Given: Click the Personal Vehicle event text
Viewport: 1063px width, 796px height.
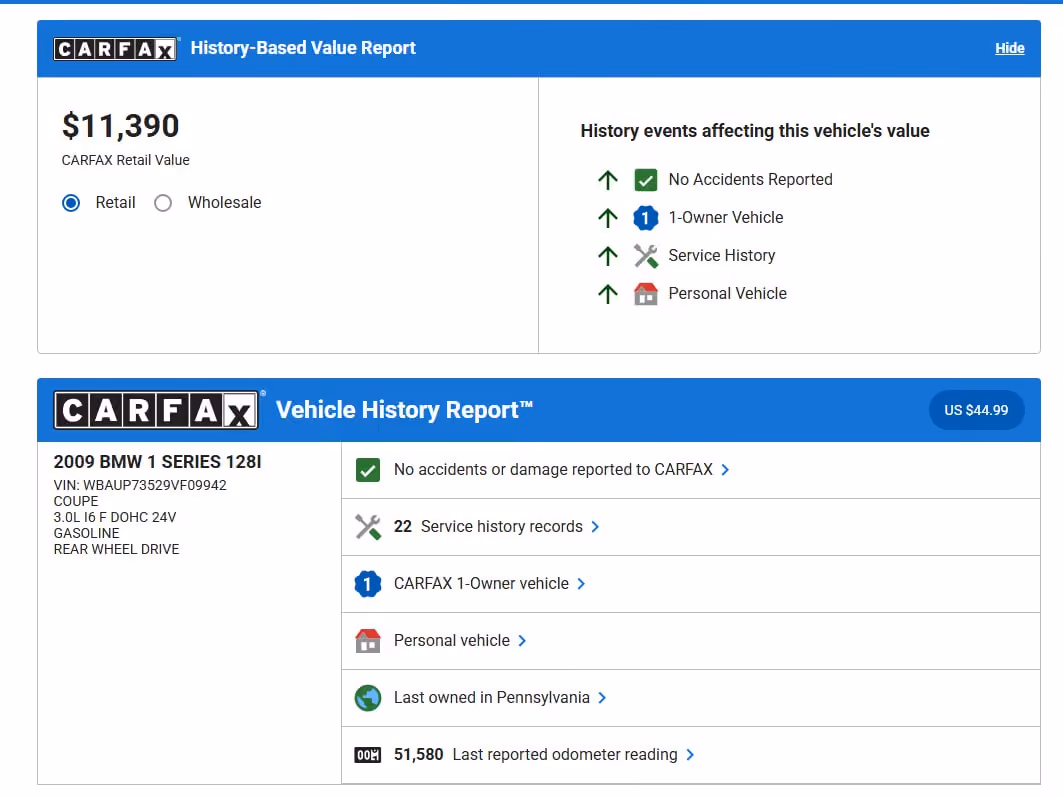Looking at the screenshot, I should [727, 294].
